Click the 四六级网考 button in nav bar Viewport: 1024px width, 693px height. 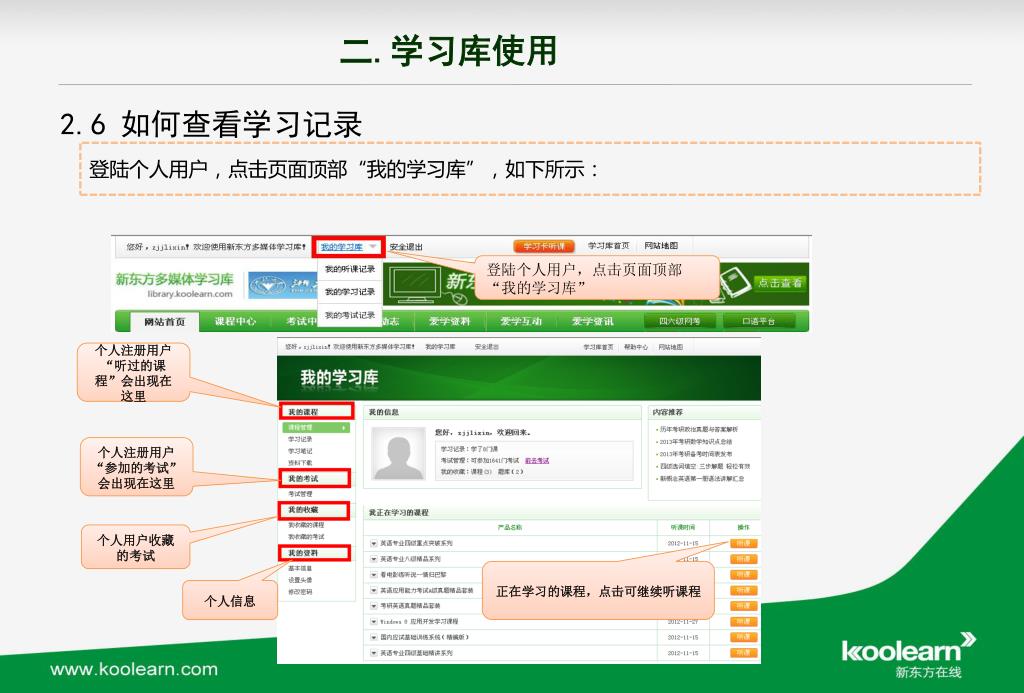pos(679,321)
